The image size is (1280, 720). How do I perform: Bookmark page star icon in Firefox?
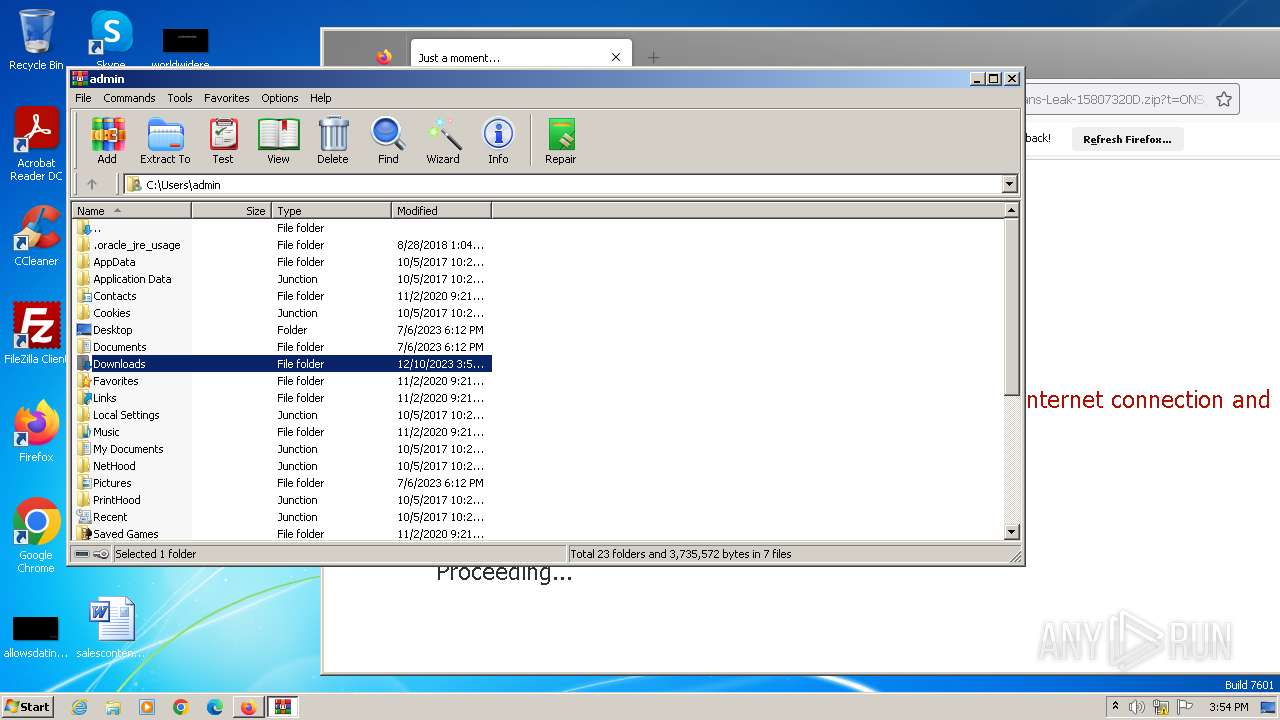tap(1224, 99)
